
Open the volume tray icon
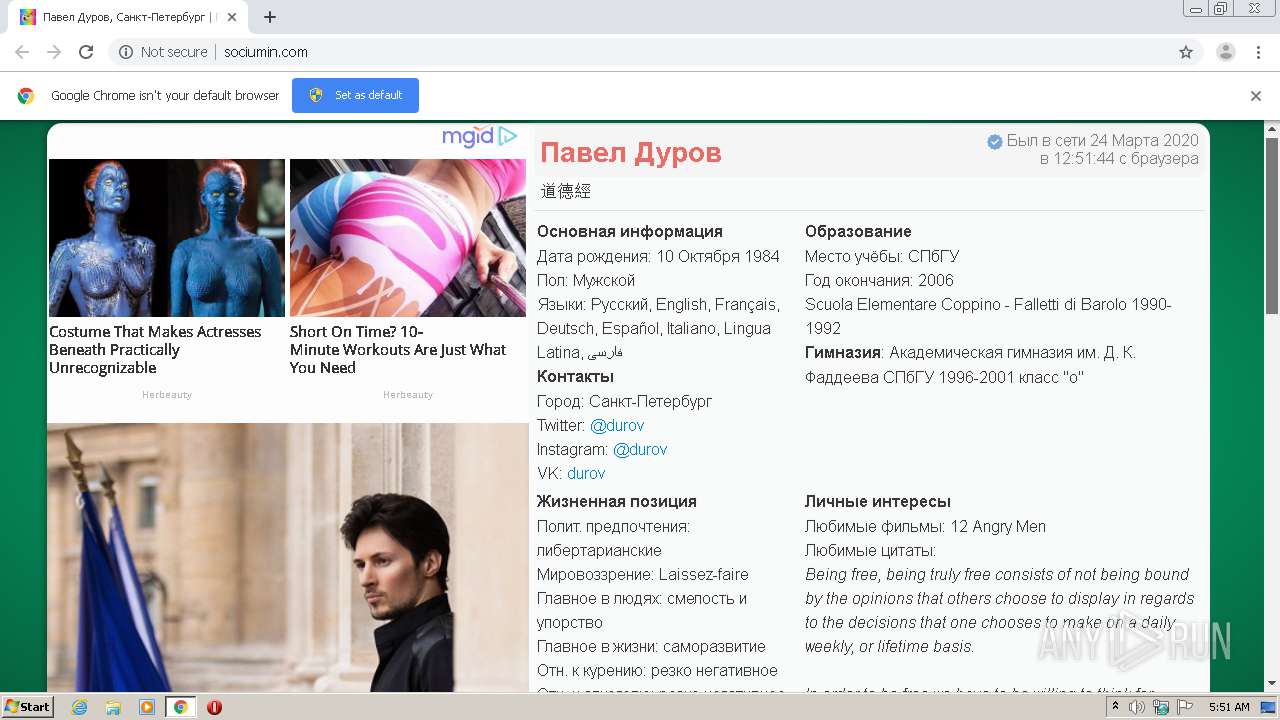point(1137,707)
